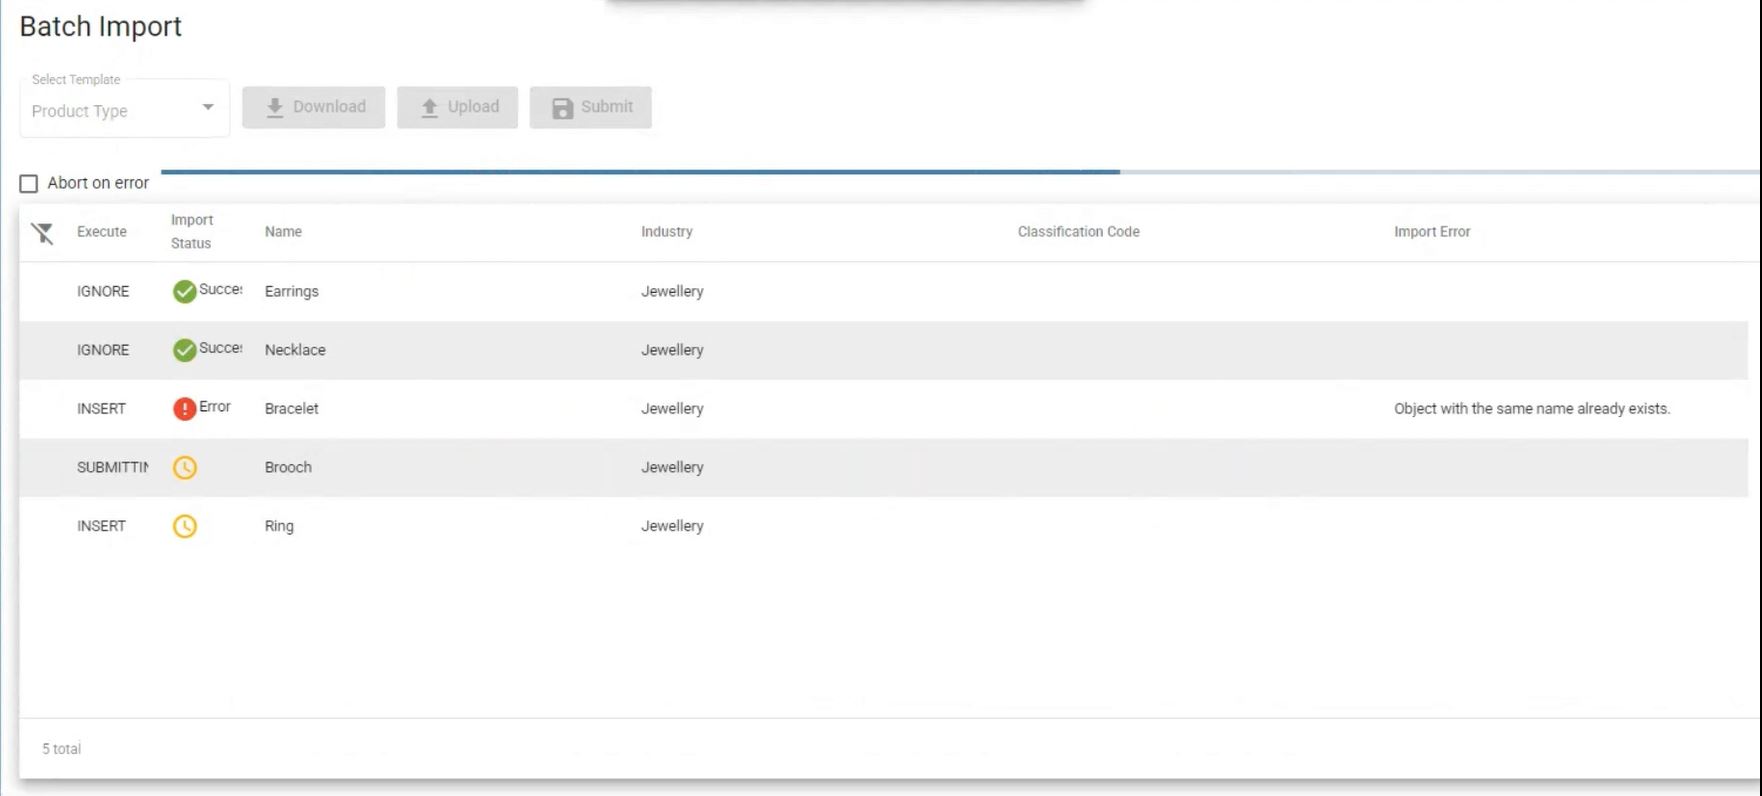1762x796 pixels.
Task: Select the Bracelet row name
Action: coord(291,408)
